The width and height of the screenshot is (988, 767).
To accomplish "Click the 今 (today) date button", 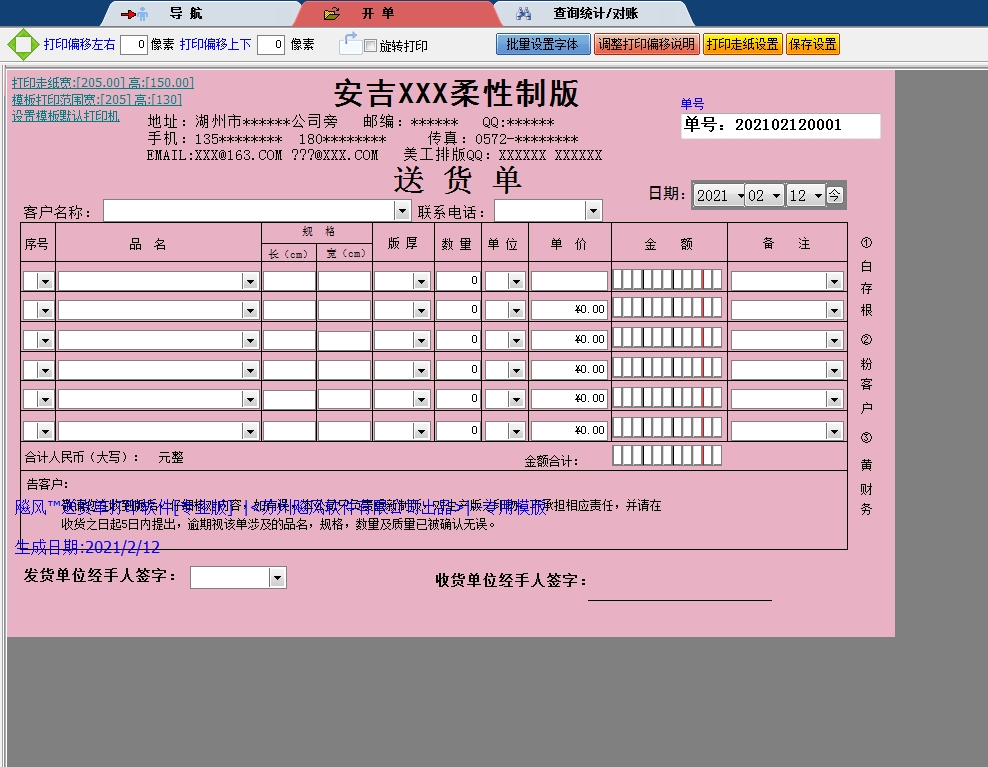I will point(835,195).
